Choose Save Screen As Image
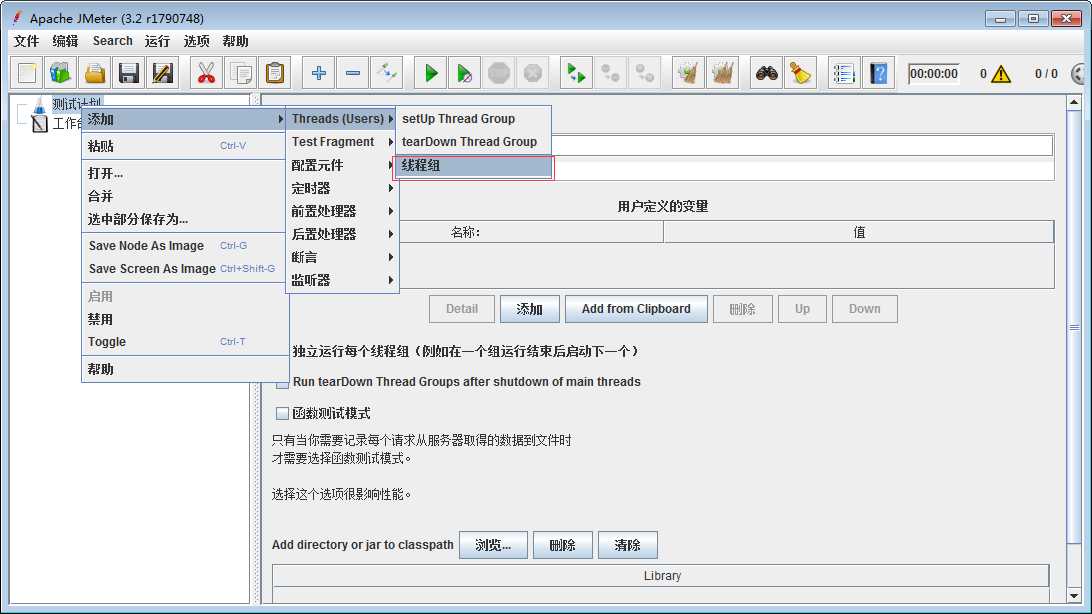This screenshot has height=614, width=1092. (x=185, y=269)
